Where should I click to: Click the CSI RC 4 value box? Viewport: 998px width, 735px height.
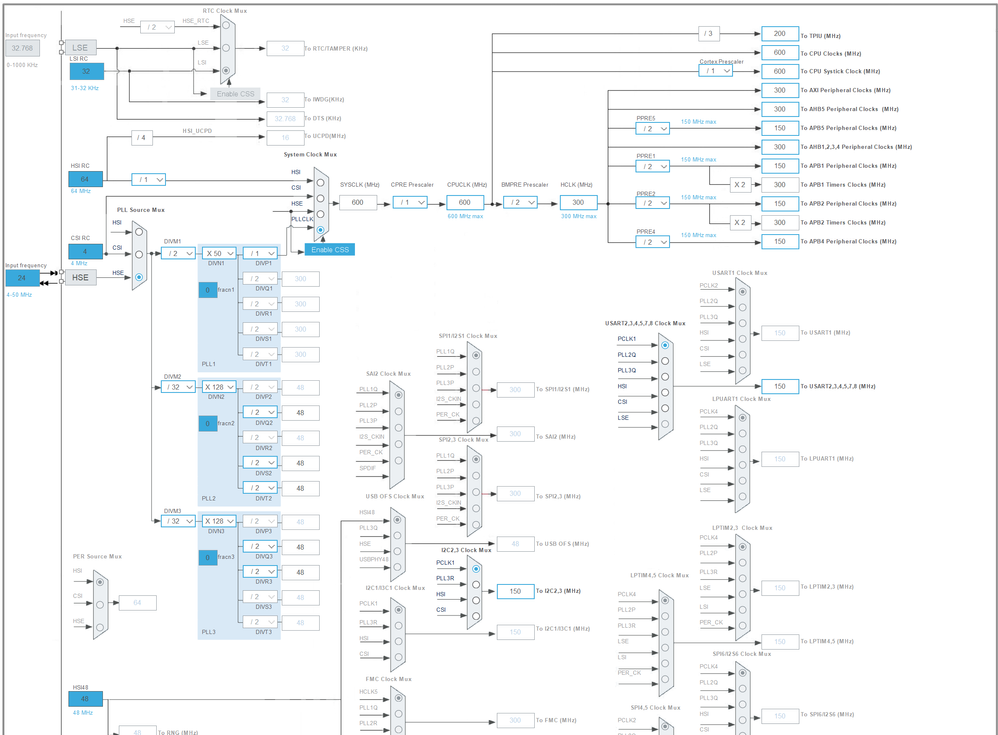(x=85, y=251)
